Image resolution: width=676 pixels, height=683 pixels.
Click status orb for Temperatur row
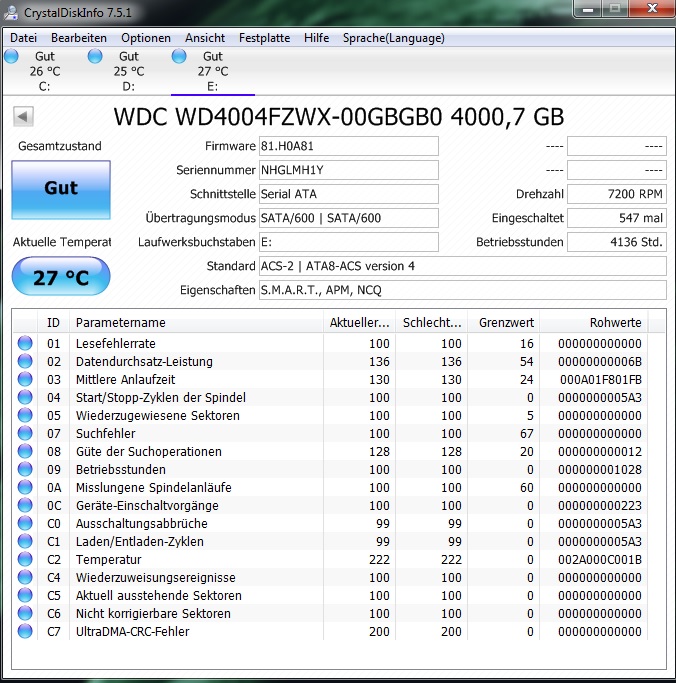click(x=25, y=559)
